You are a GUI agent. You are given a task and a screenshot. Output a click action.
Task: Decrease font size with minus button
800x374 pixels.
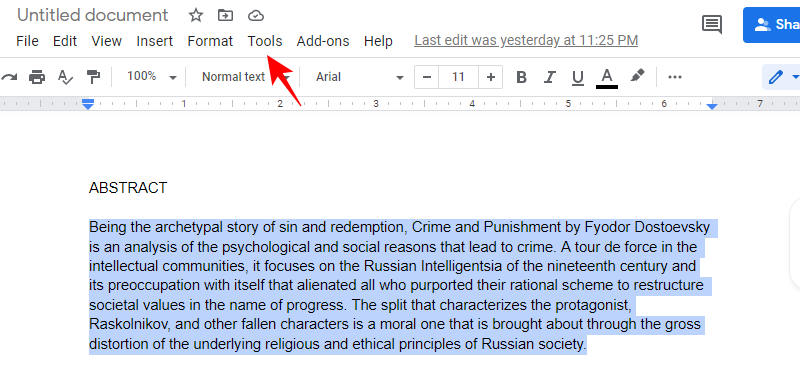427,77
